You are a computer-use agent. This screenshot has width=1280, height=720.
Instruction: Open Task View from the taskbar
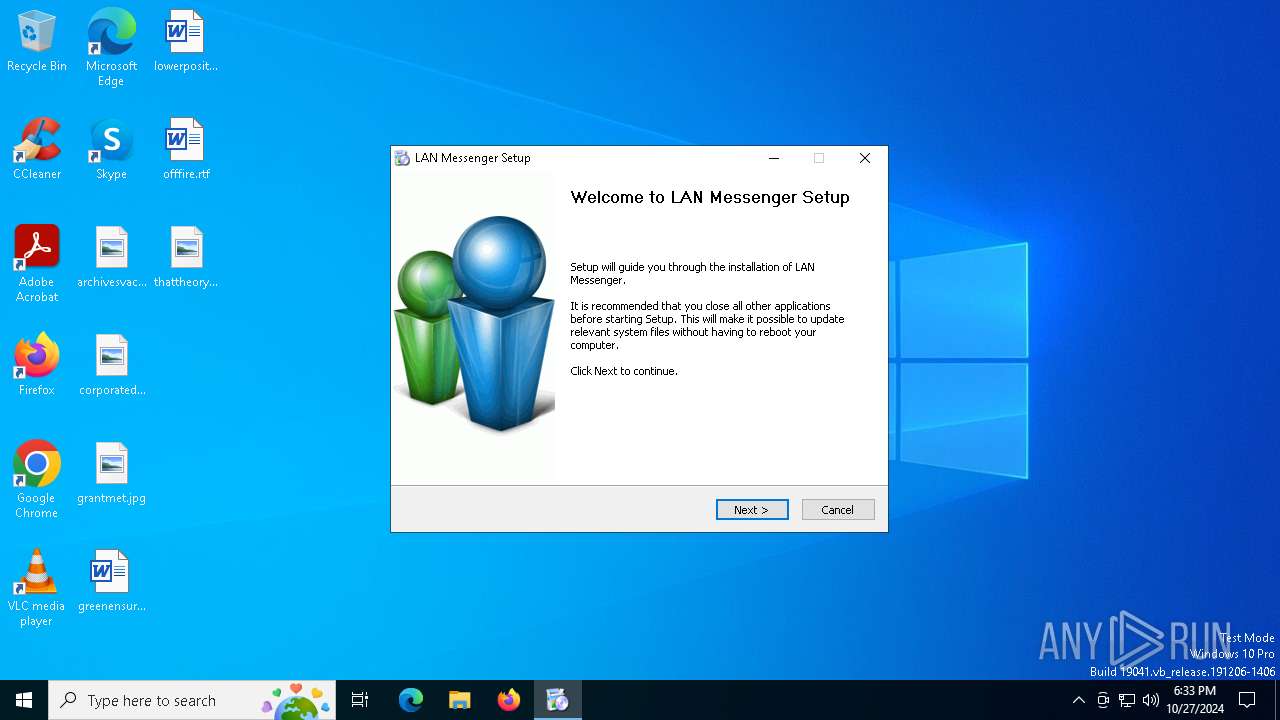pyautogui.click(x=360, y=700)
